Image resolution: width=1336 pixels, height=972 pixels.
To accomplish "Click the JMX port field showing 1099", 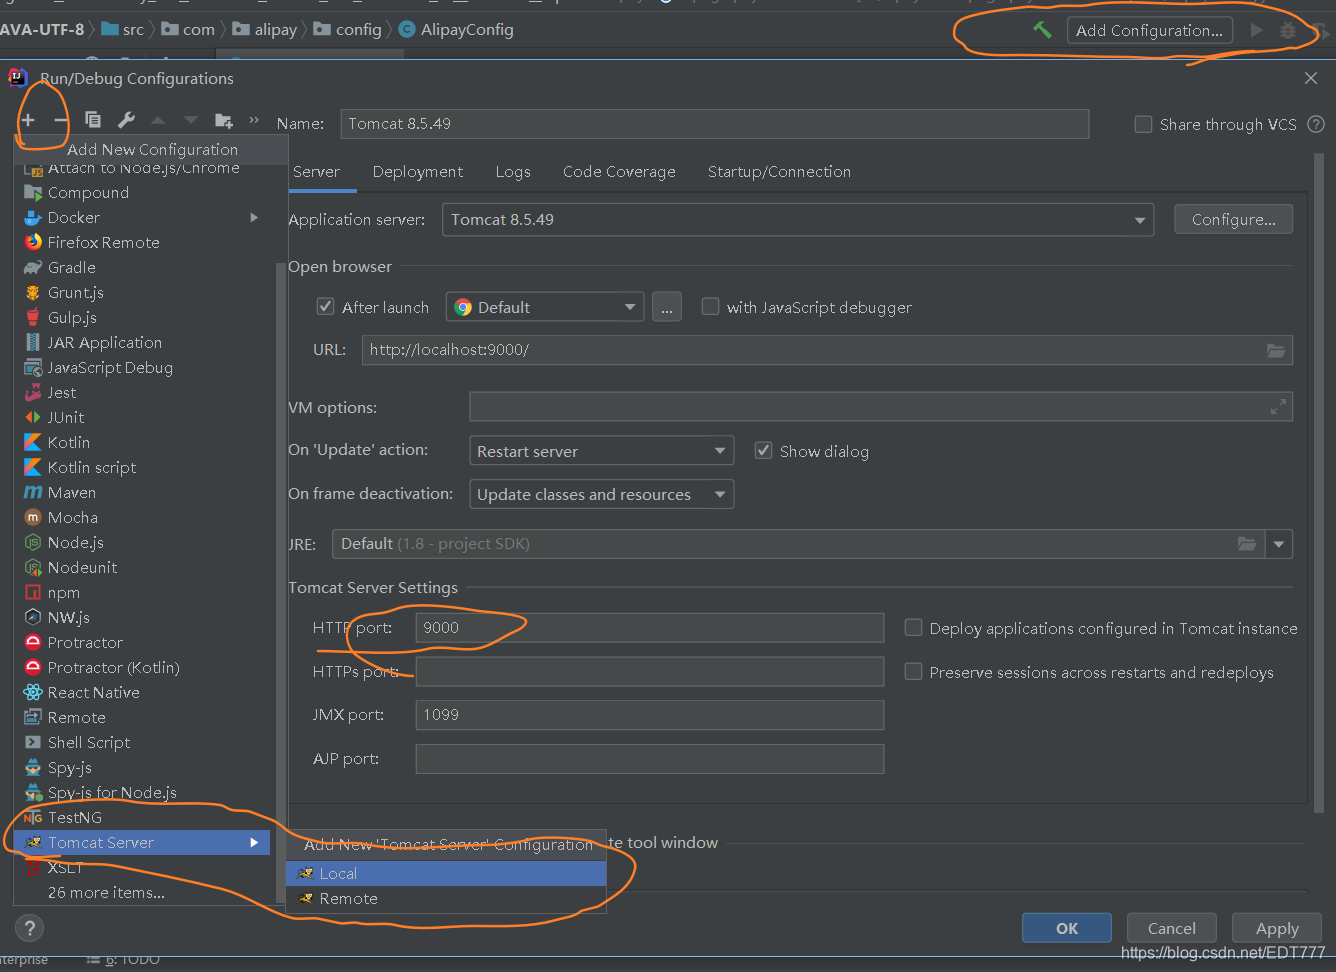I will pos(650,714).
